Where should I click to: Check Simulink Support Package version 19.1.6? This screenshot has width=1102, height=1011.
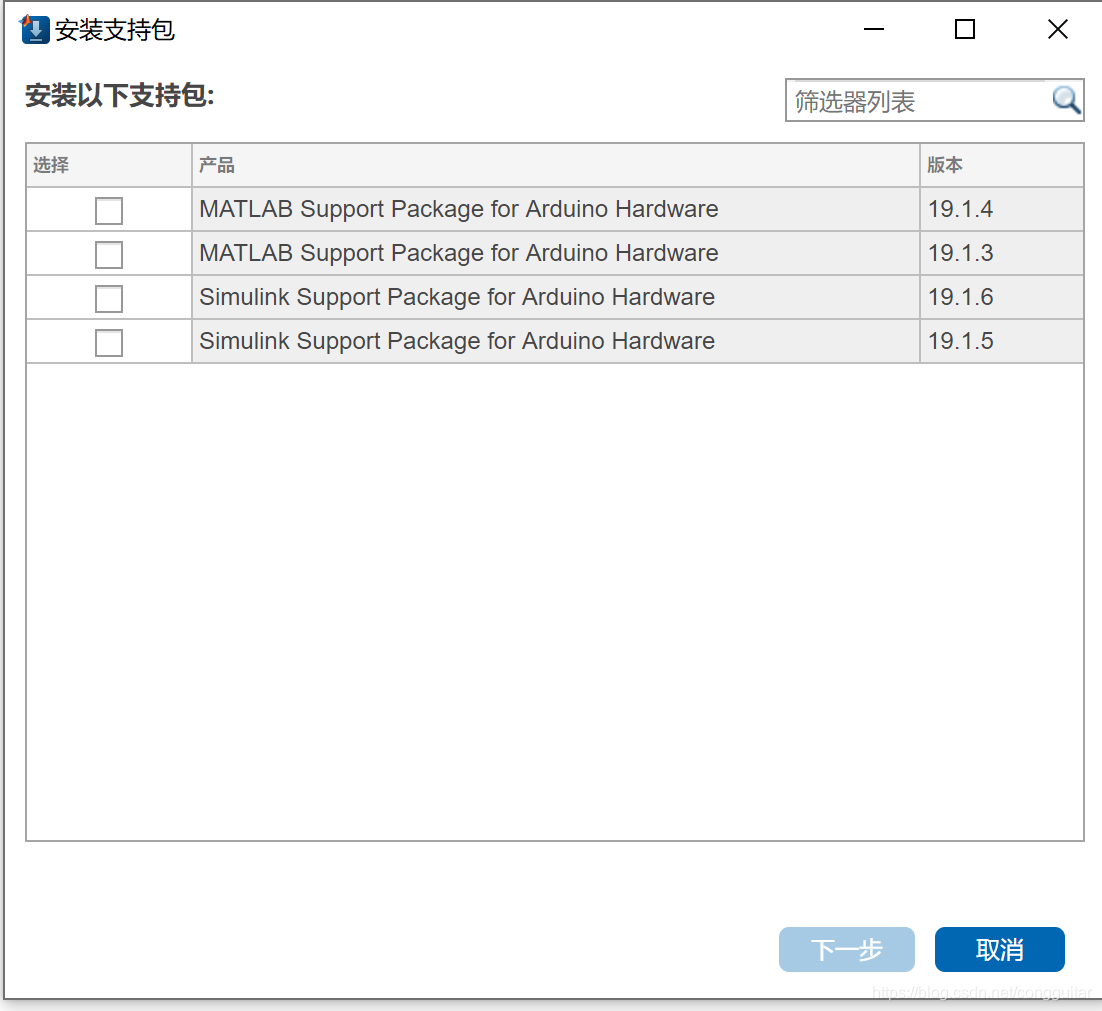[109, 299]
